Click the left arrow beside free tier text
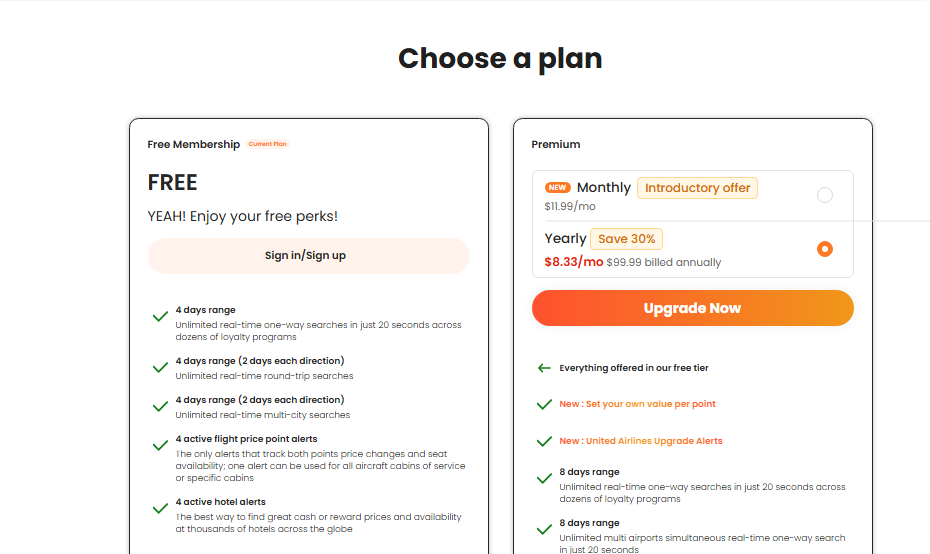The height and width of the screenshot is (554, 930). point(544,368)
